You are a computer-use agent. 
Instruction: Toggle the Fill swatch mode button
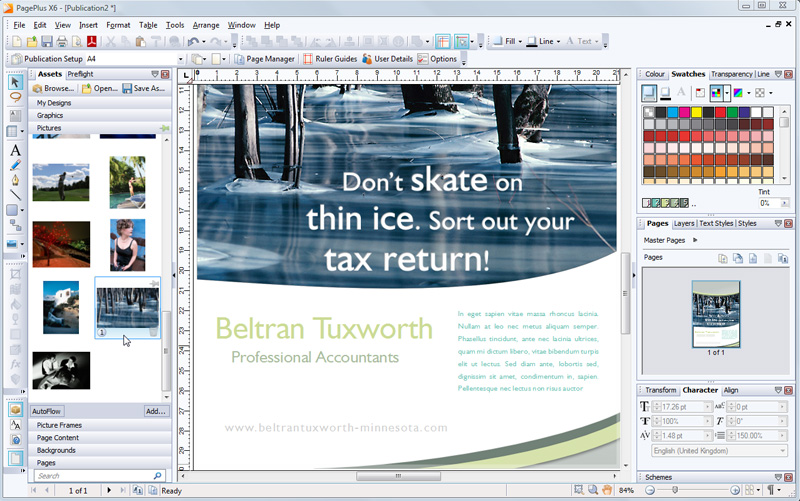click(649, 93)
